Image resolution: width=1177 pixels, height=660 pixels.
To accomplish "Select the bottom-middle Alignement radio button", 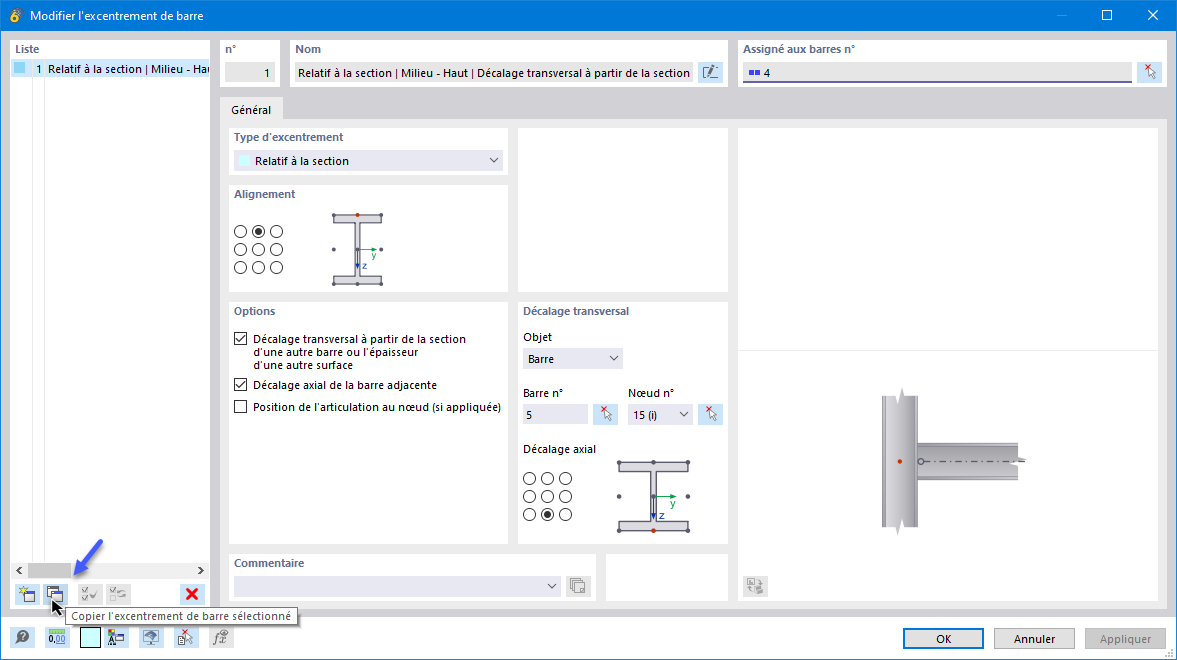I will pos(258,267).
